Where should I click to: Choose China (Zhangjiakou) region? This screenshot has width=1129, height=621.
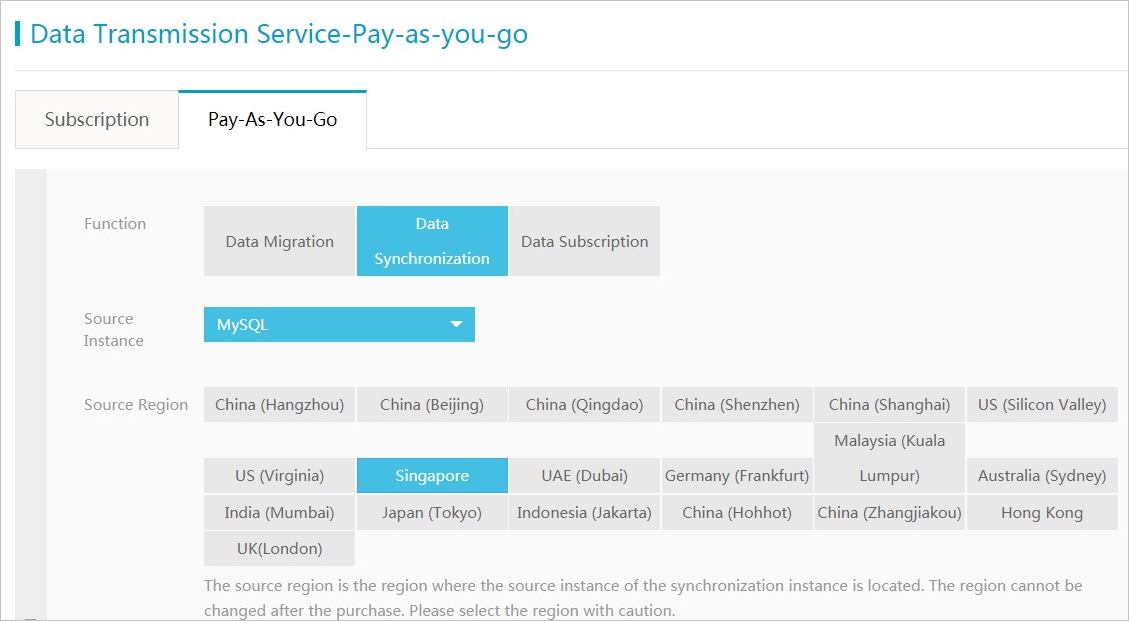[x=889, y=513]
